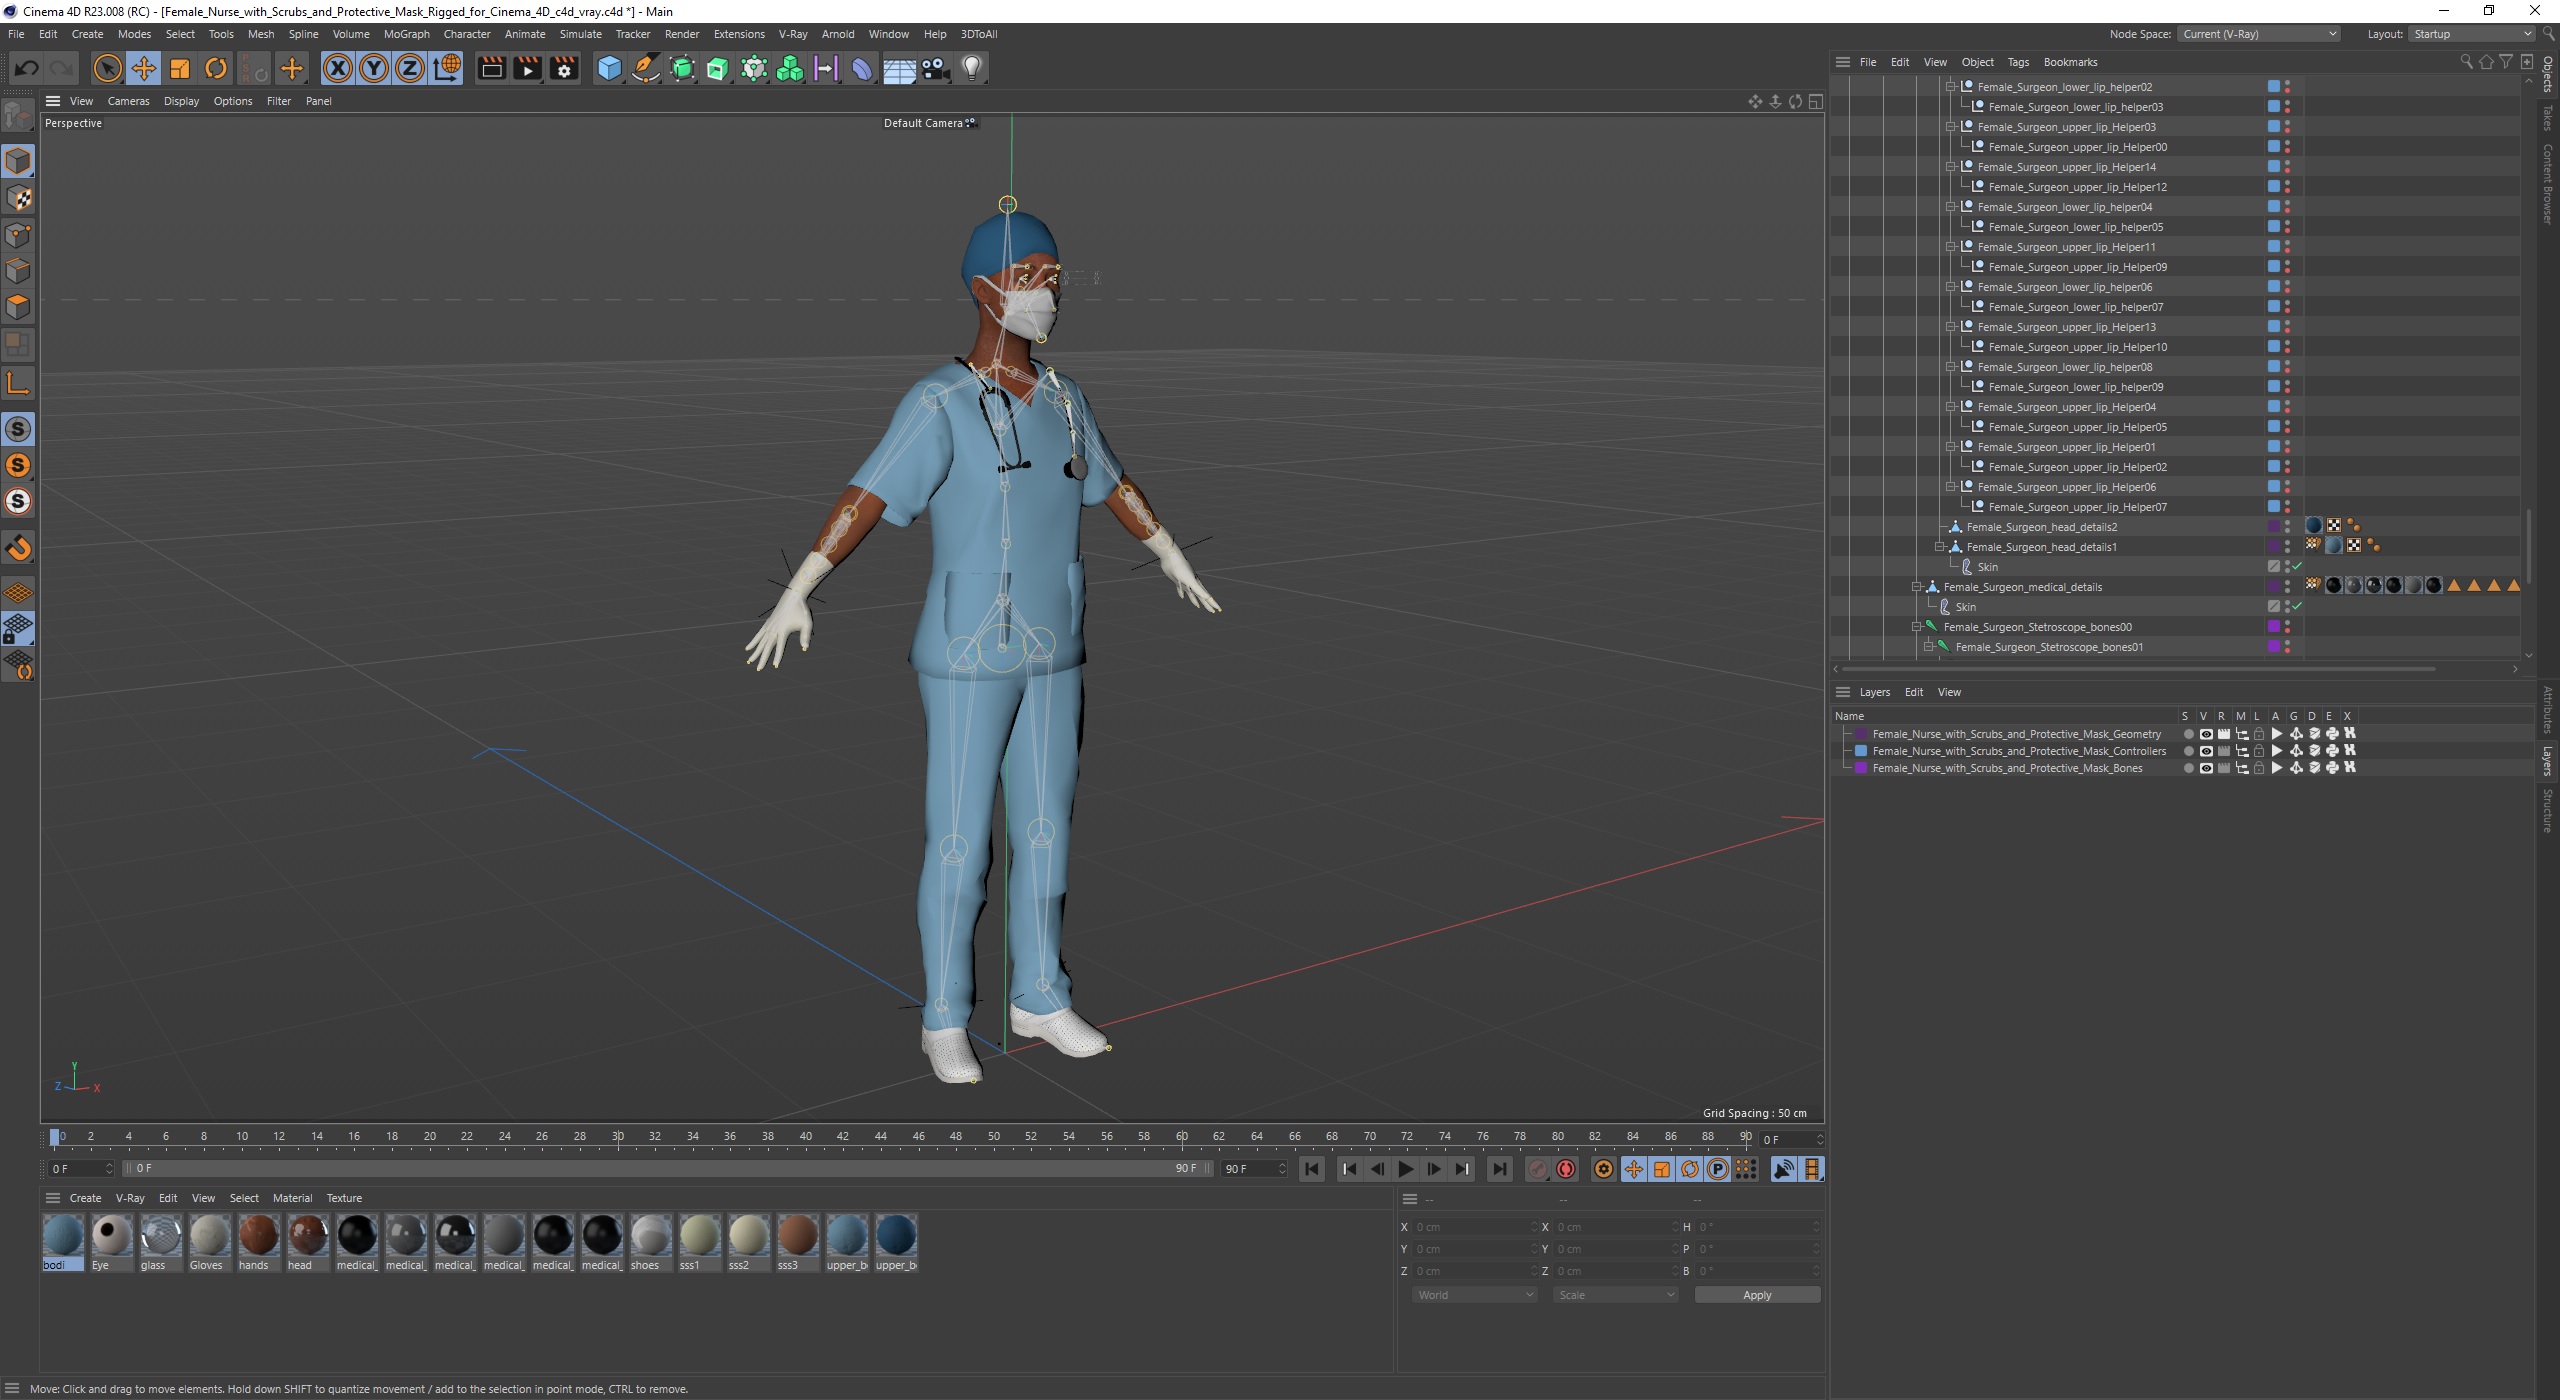
Task: Open the Layout Startup dropdown
Action: (x=2469, y=34)
